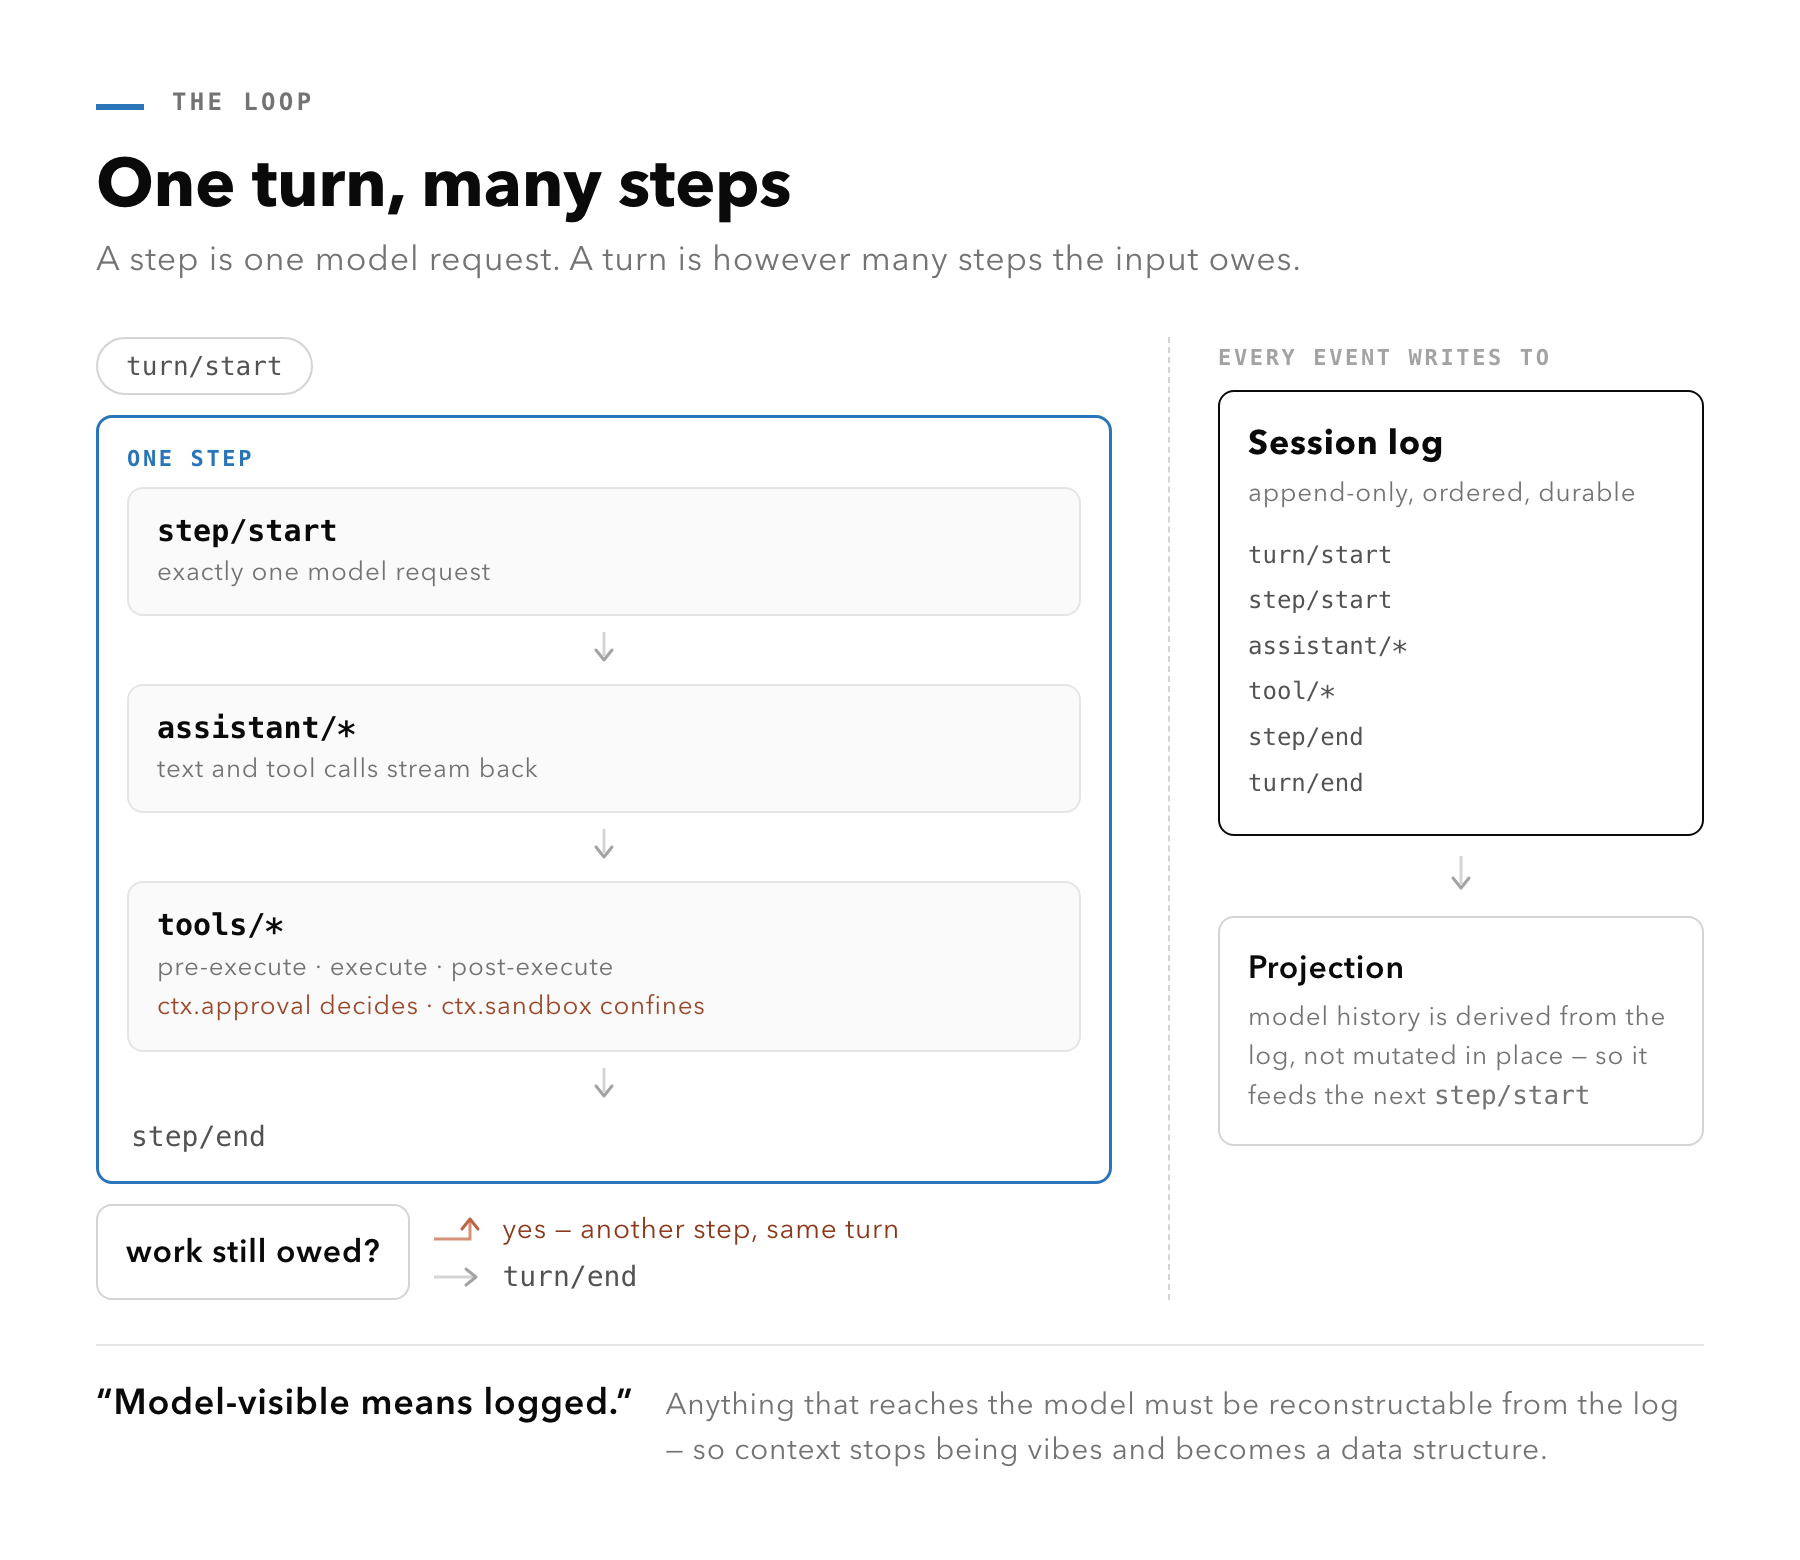Click EVERY EVENT WRITES TO heading
This screenshot has width=1800, height=1560.
click(1384, 358)
